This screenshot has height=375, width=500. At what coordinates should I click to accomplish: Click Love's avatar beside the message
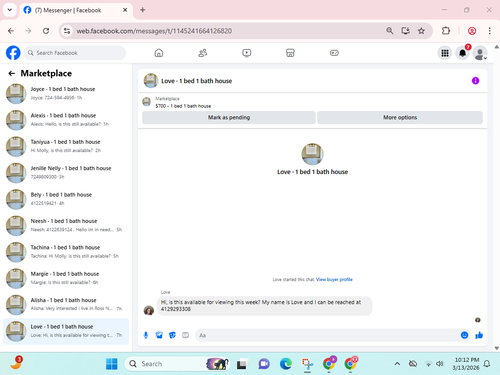point(149,310)
